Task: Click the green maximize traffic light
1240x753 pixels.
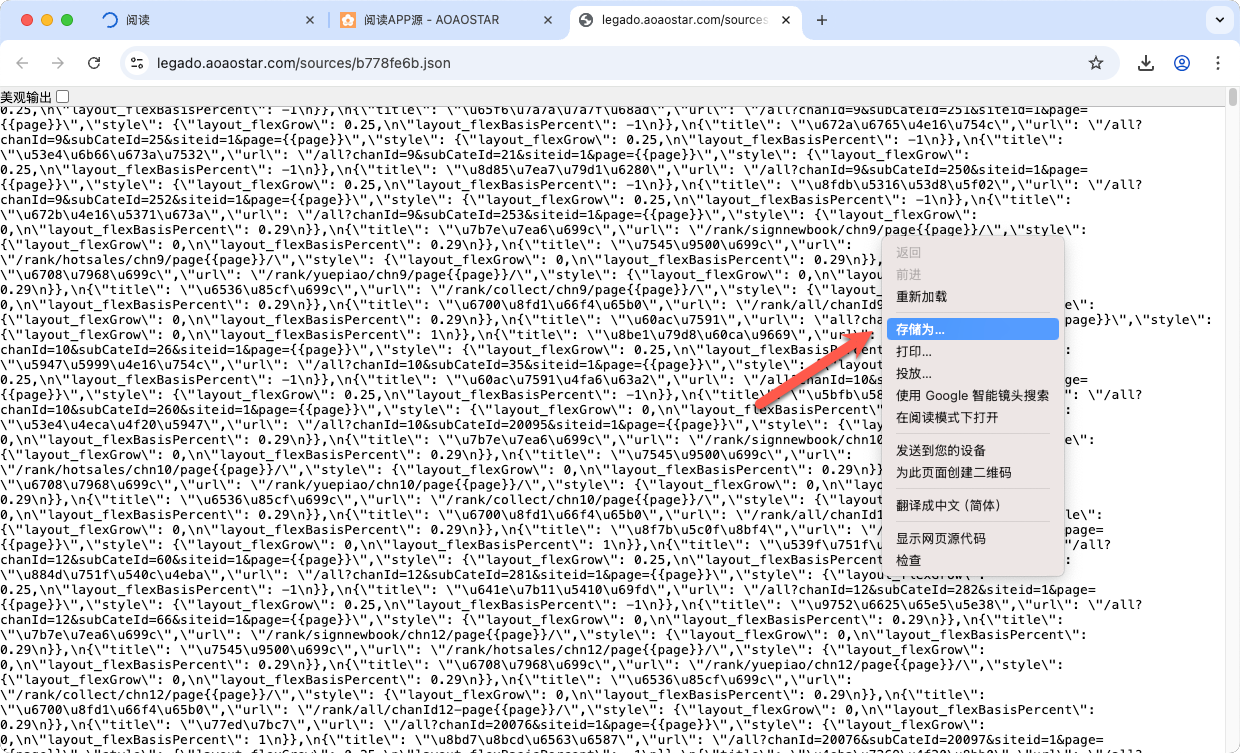Action: [x=66, y=19]
